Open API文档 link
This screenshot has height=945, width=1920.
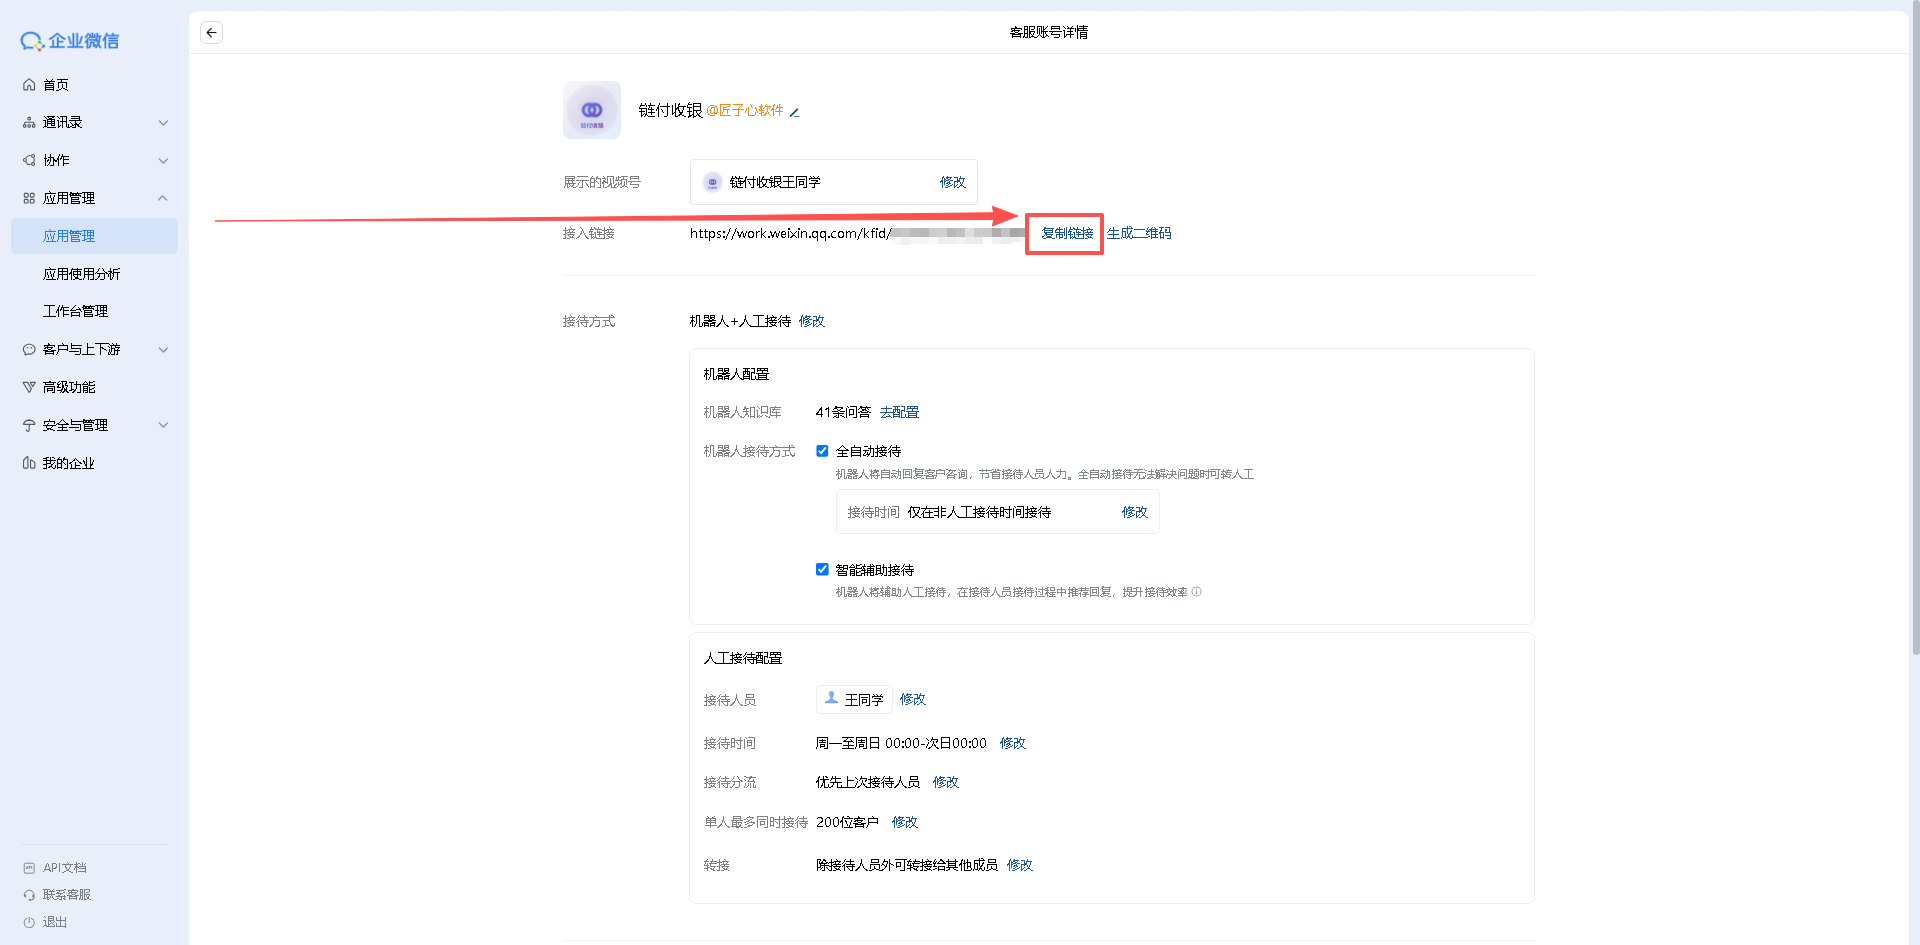click(x=64, y=868)
